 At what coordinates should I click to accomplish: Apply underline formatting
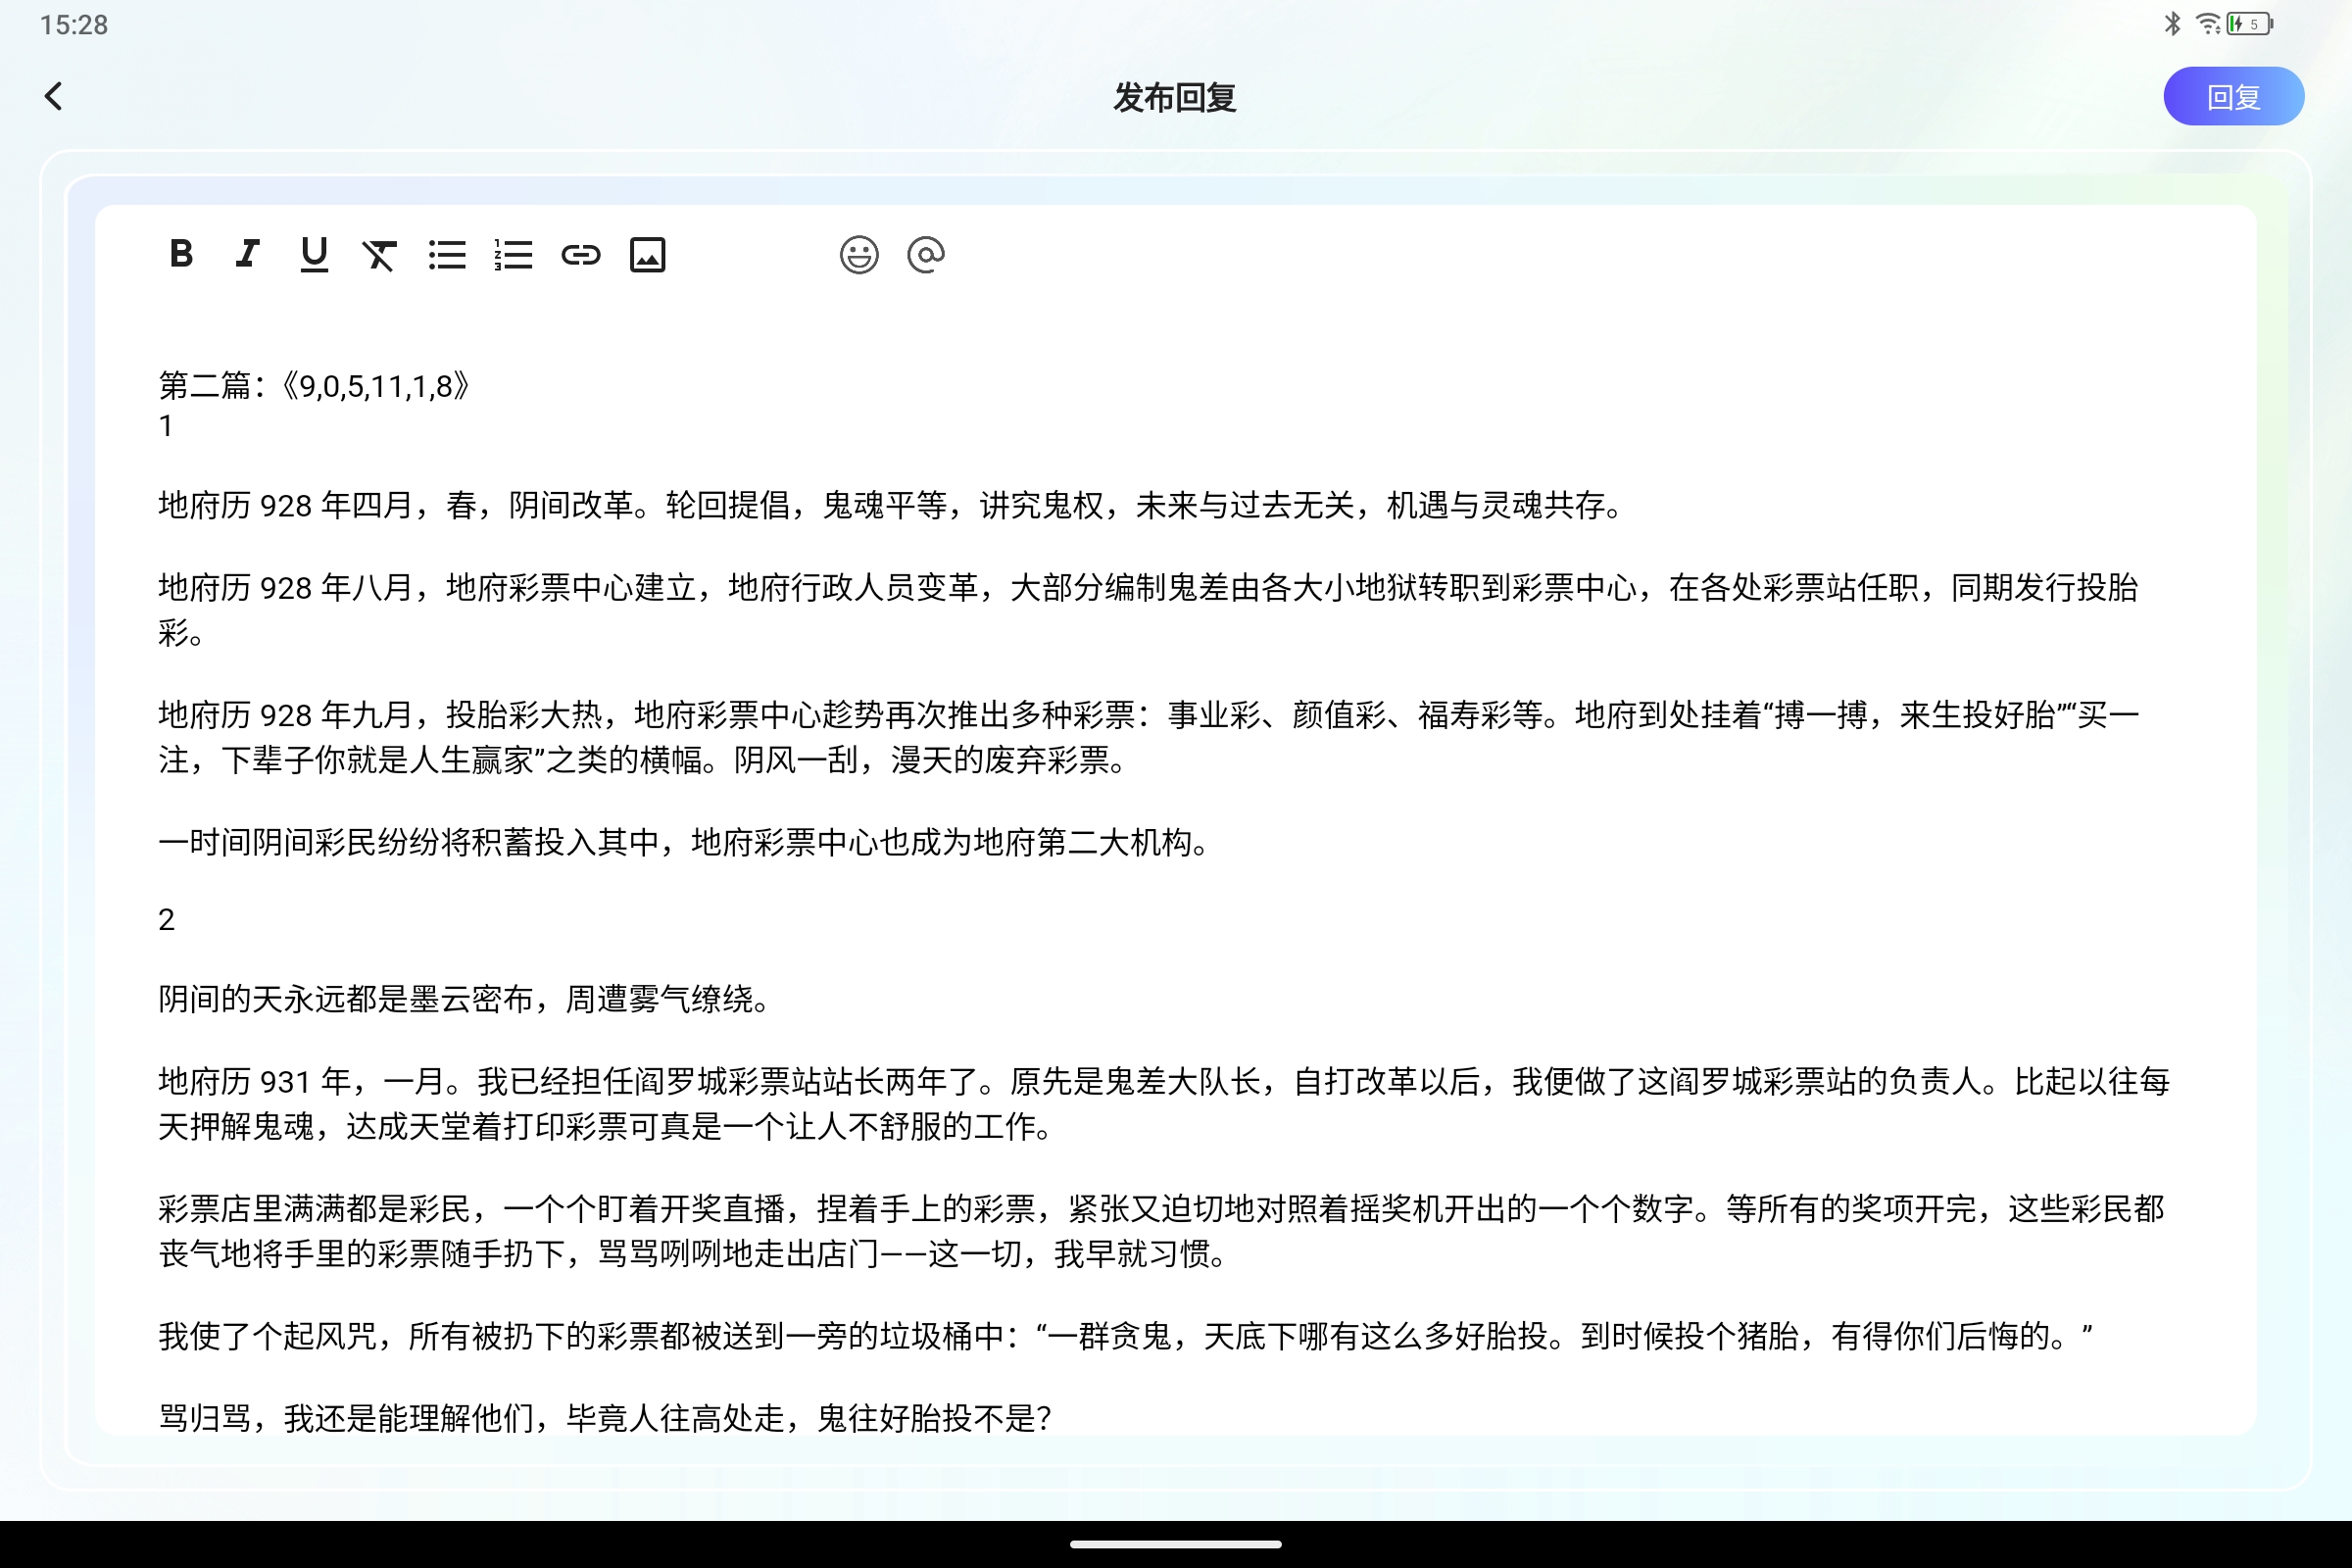point(314,254)
